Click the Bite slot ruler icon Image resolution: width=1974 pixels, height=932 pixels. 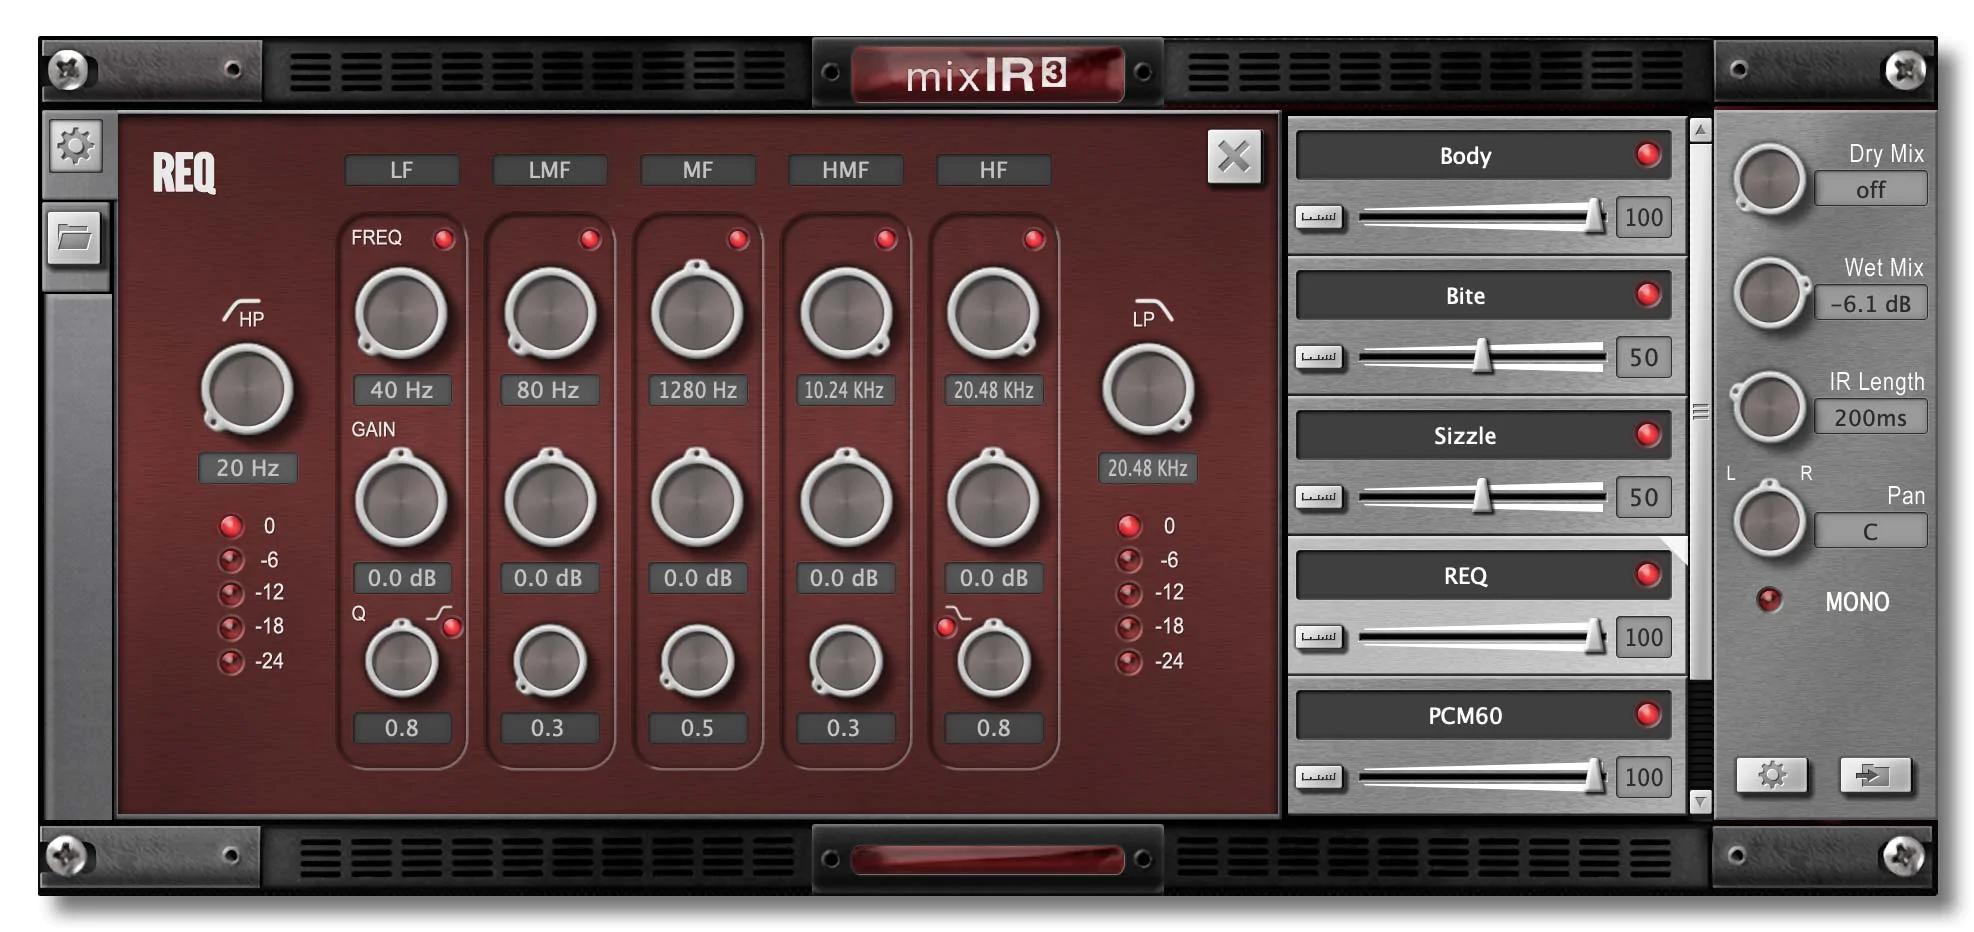coord(1319,357)
